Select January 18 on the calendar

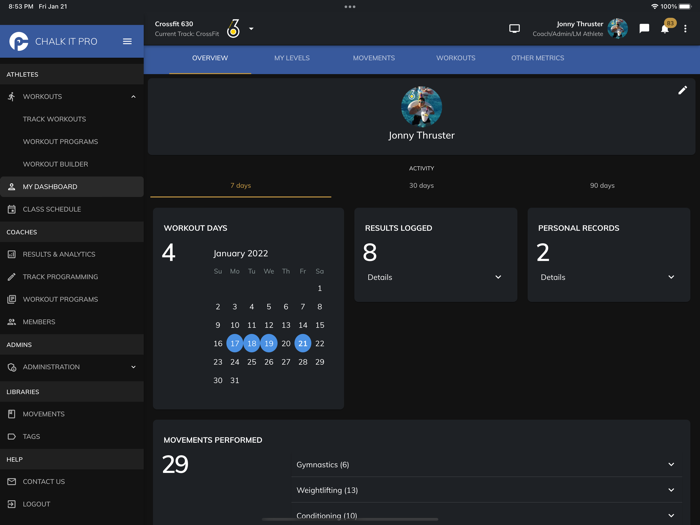(252, 343)
